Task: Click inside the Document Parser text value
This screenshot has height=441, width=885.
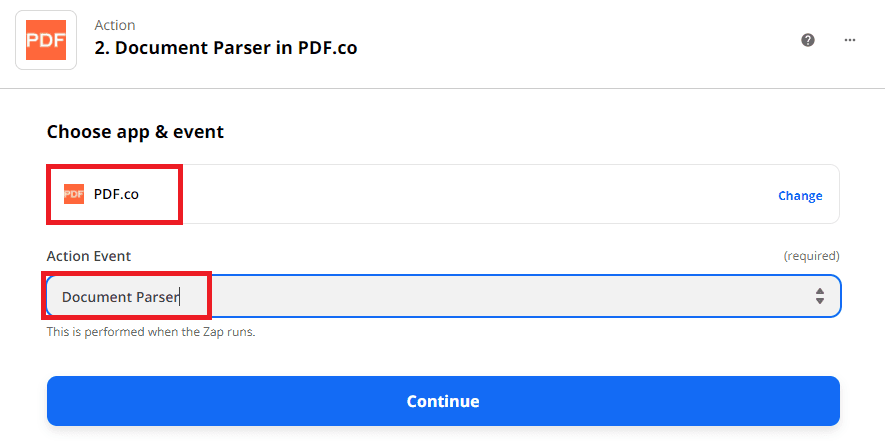Action: 120,297
